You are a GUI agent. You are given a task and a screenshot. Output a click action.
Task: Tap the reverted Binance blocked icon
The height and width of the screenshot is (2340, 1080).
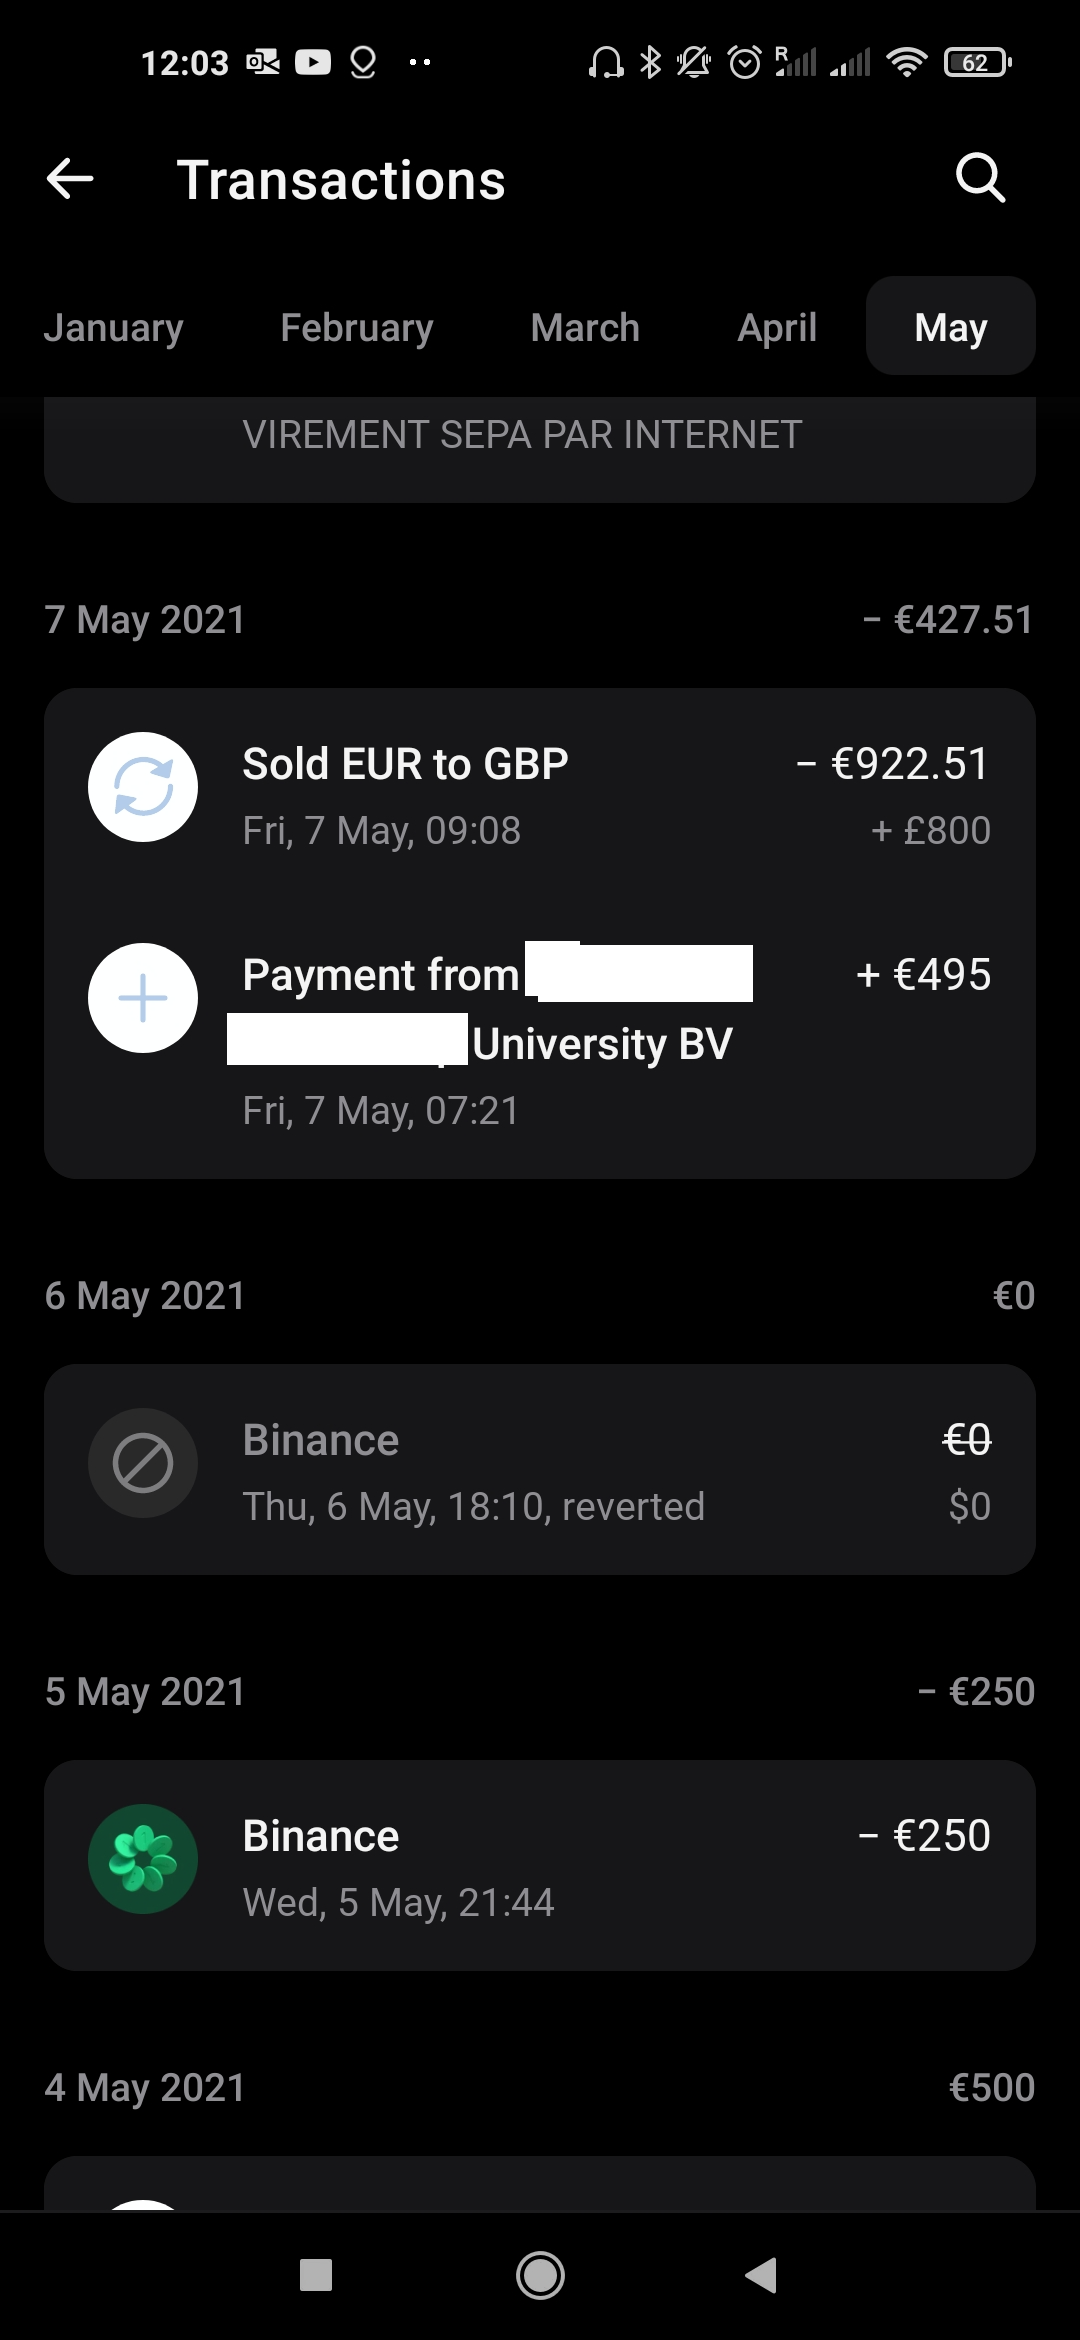coord(143,1463)
